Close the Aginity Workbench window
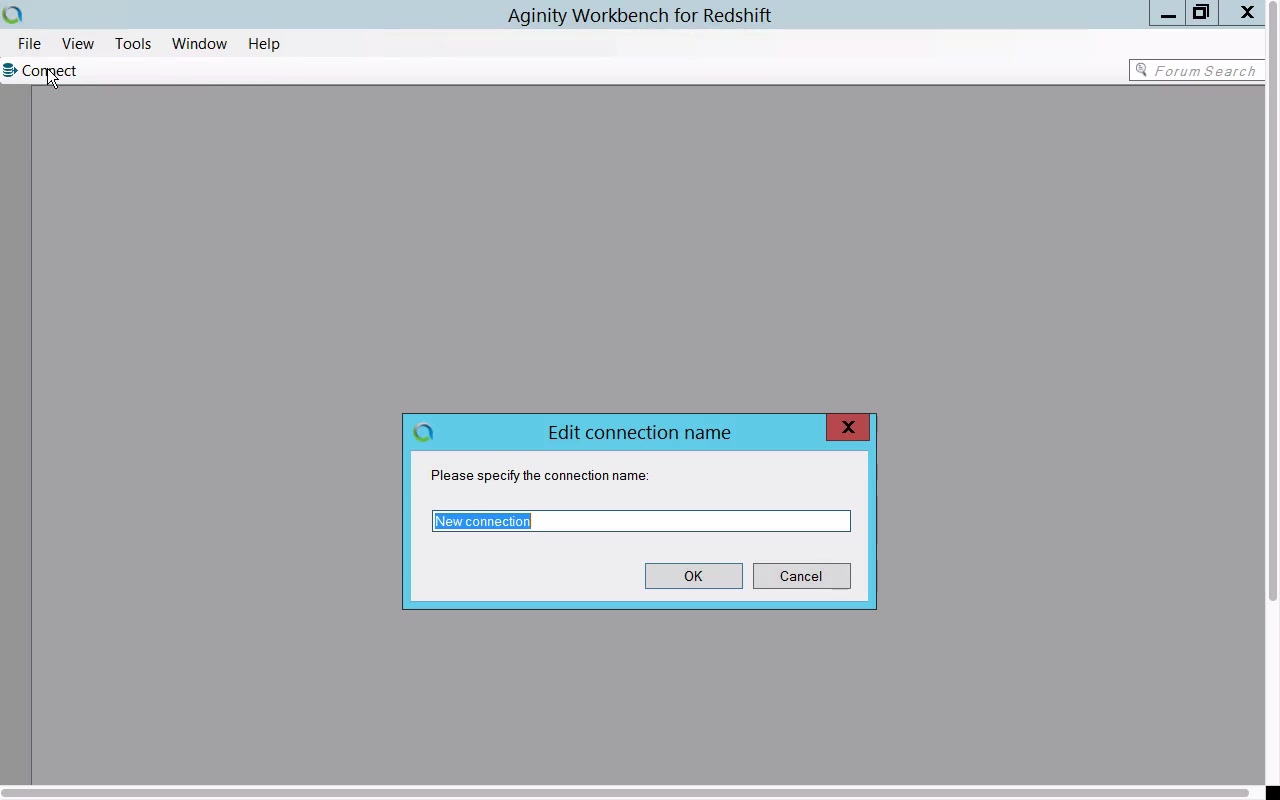Image resolution: width=1280 pixels, height=800 pixels. pyautogui.click(x=1247, y=13)
